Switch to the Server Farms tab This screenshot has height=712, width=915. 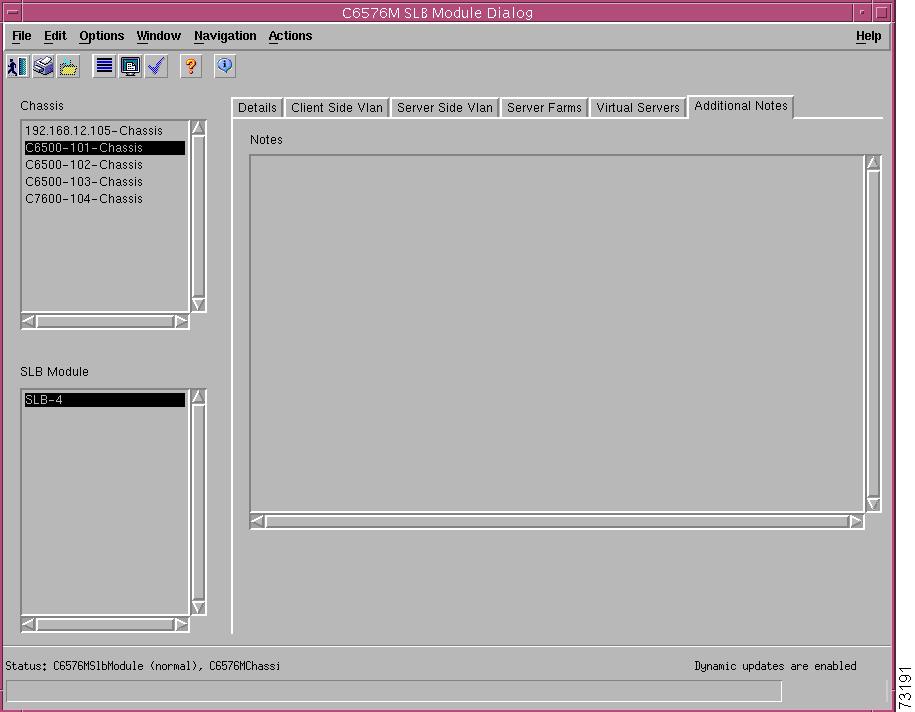(544, 107)
